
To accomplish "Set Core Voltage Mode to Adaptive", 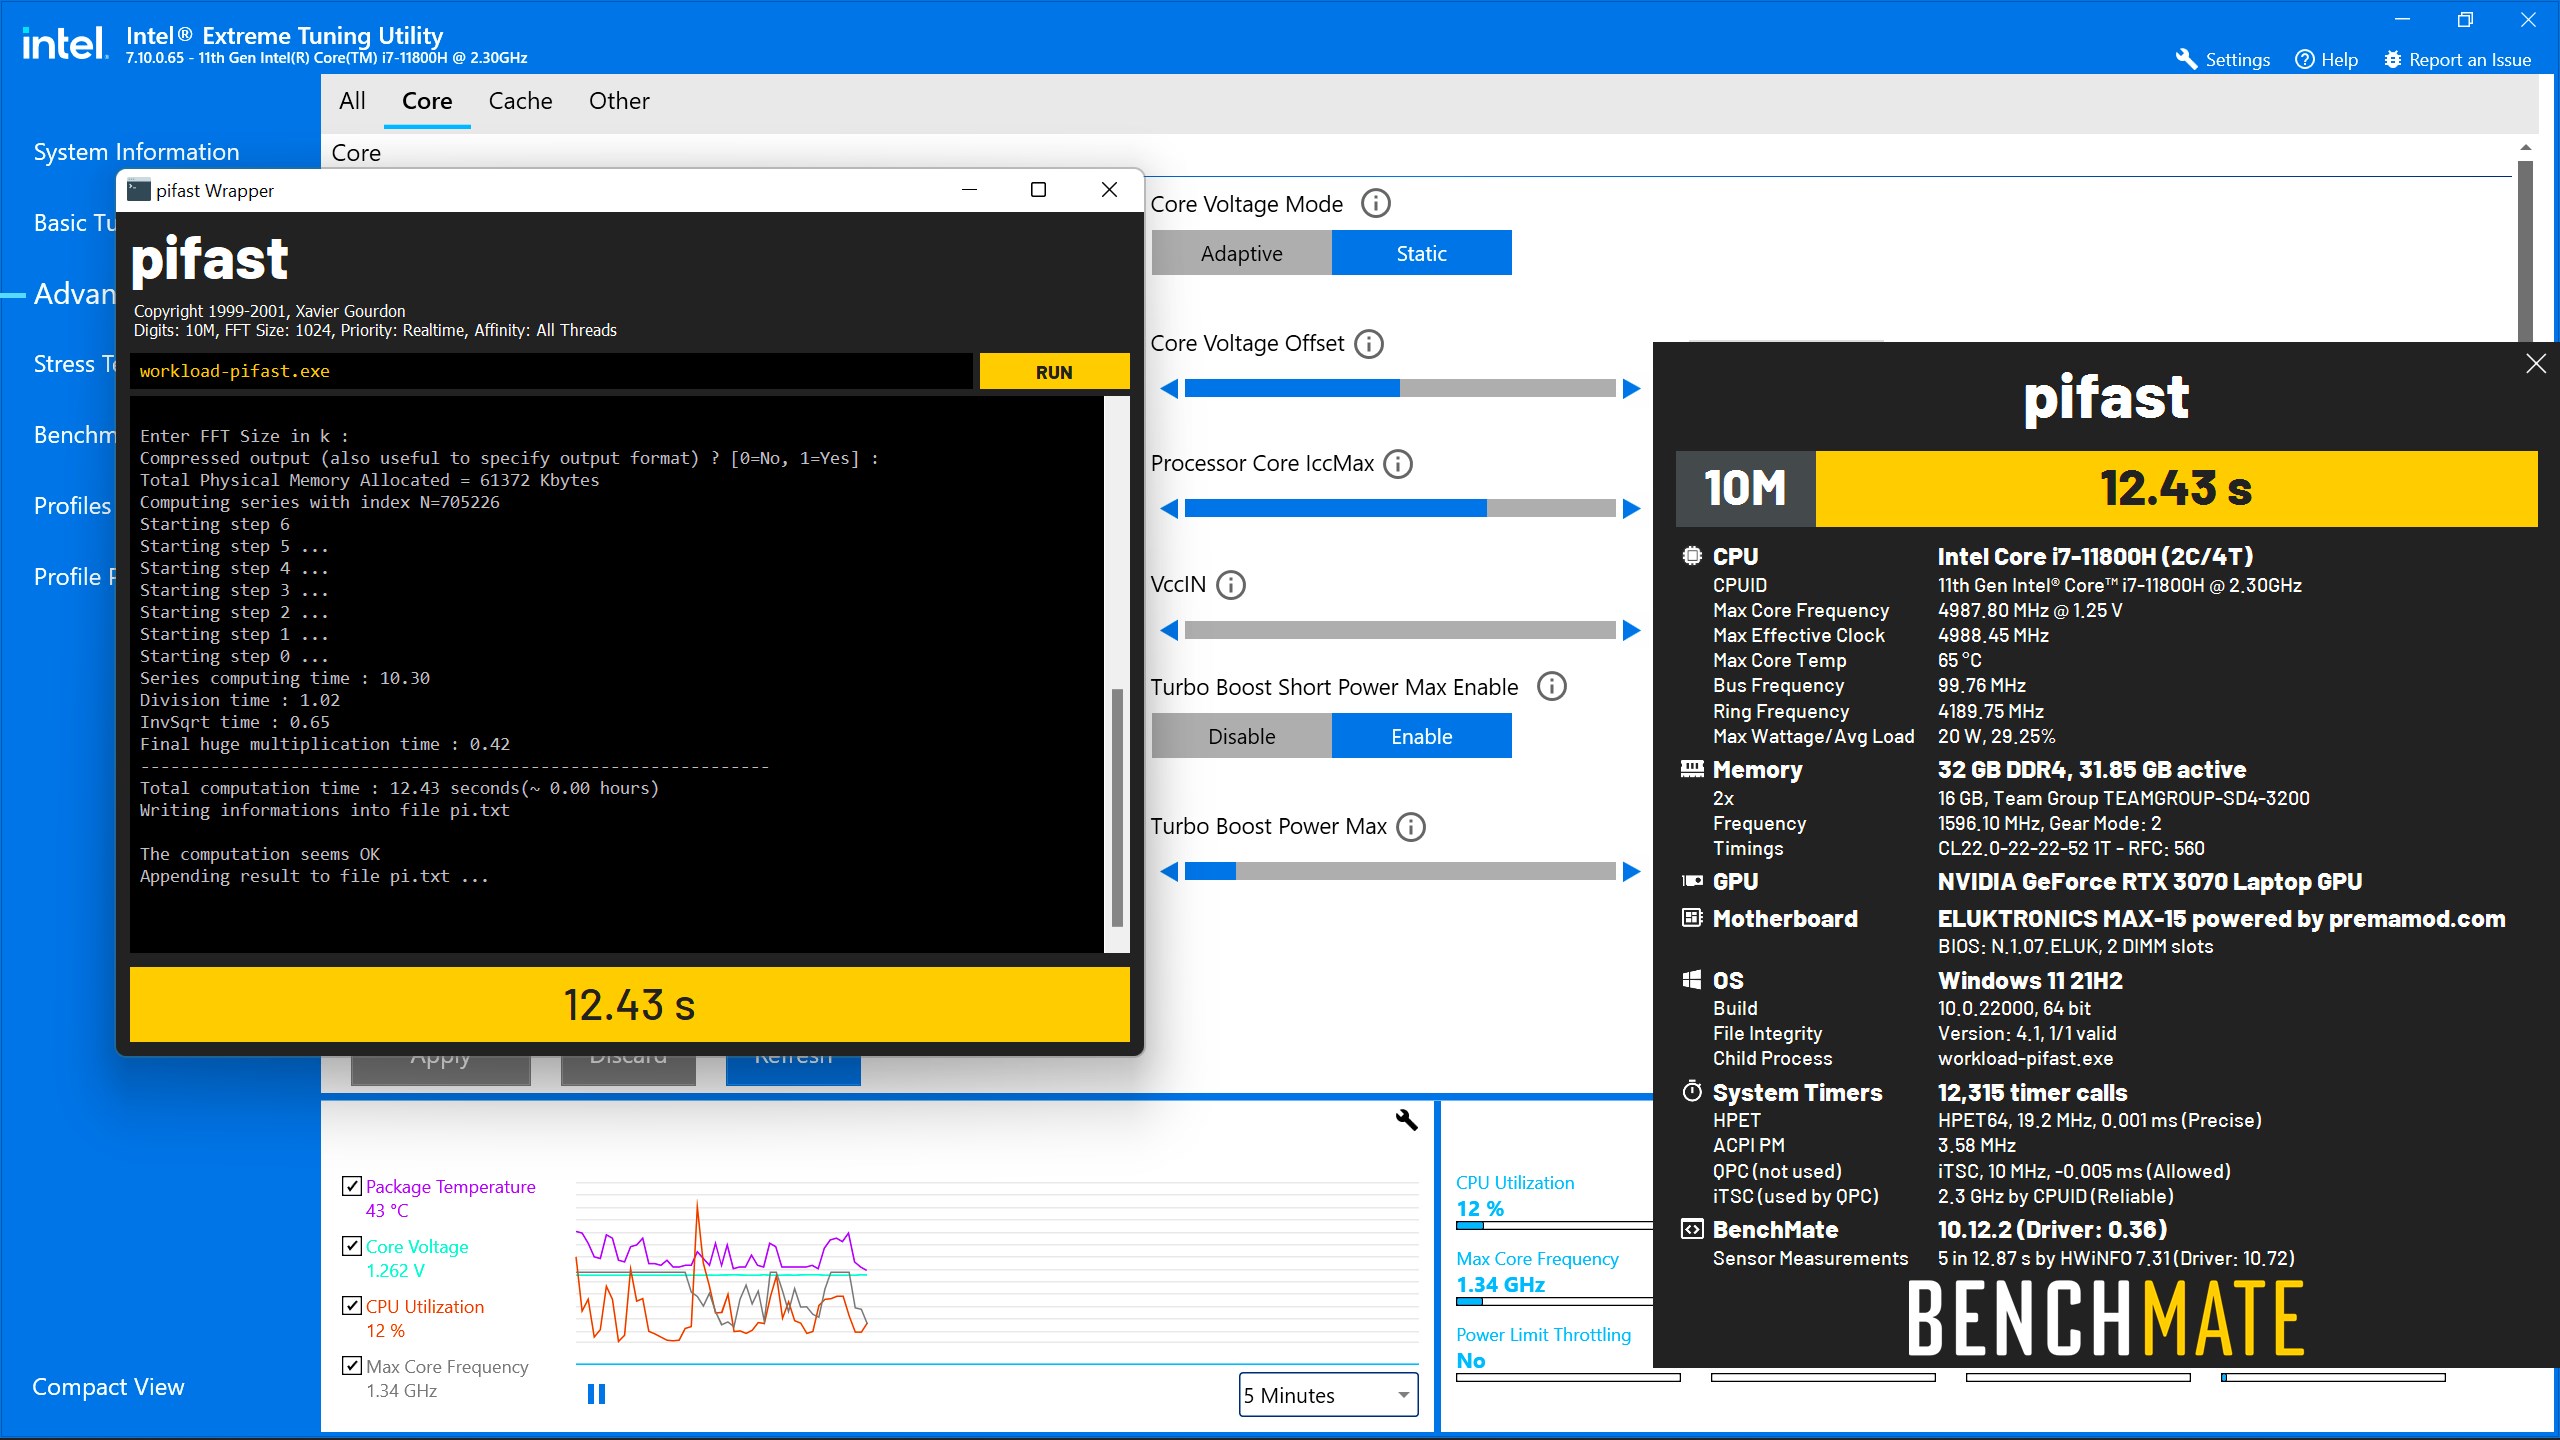I will click(1241, 253).
